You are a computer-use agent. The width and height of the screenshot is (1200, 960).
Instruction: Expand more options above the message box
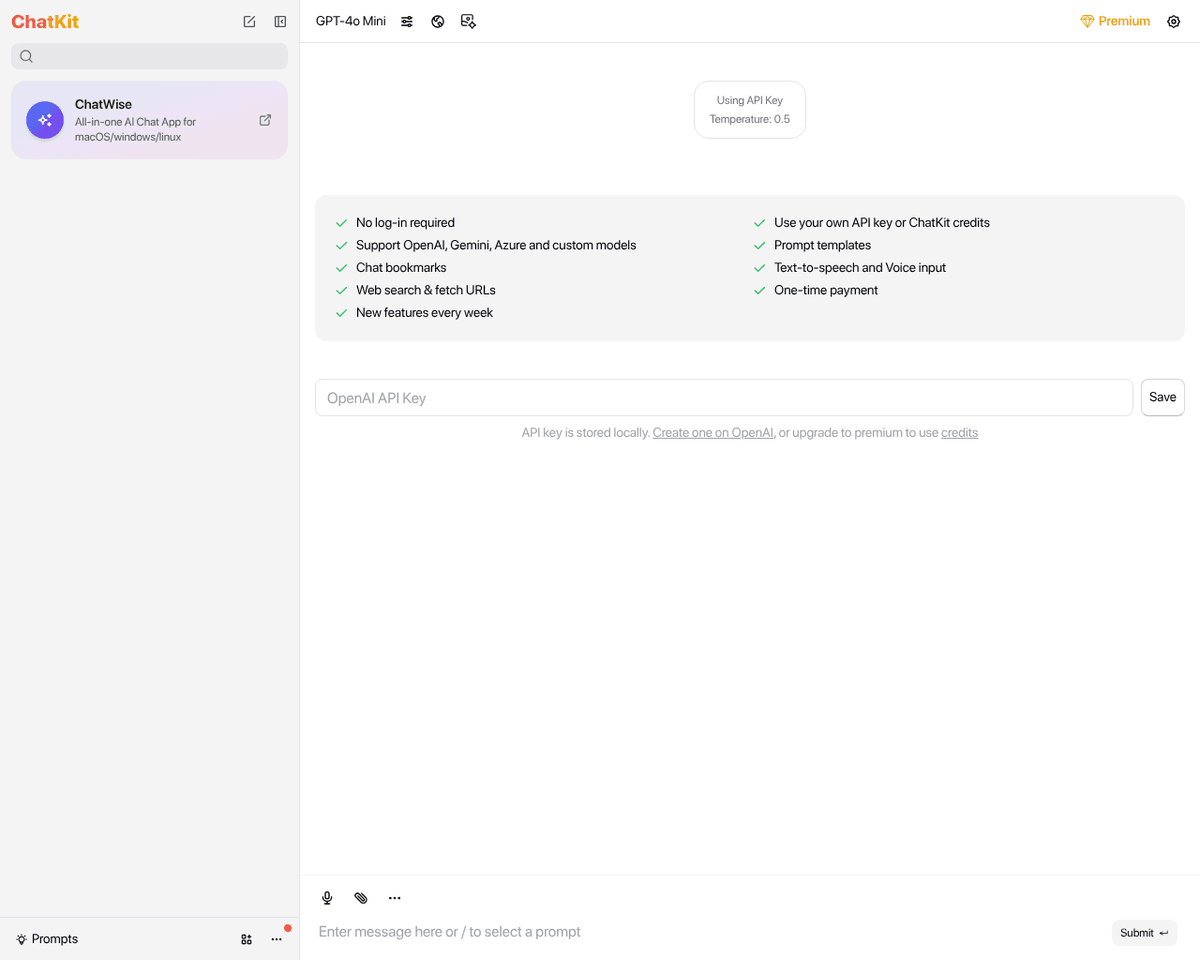[x=395, y=898]
